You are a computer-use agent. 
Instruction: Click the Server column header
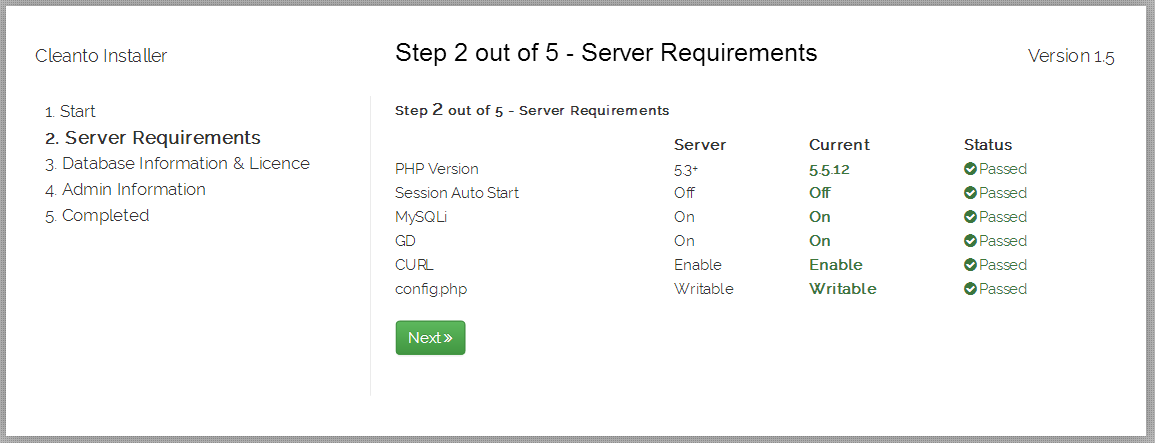coord(700,144)
